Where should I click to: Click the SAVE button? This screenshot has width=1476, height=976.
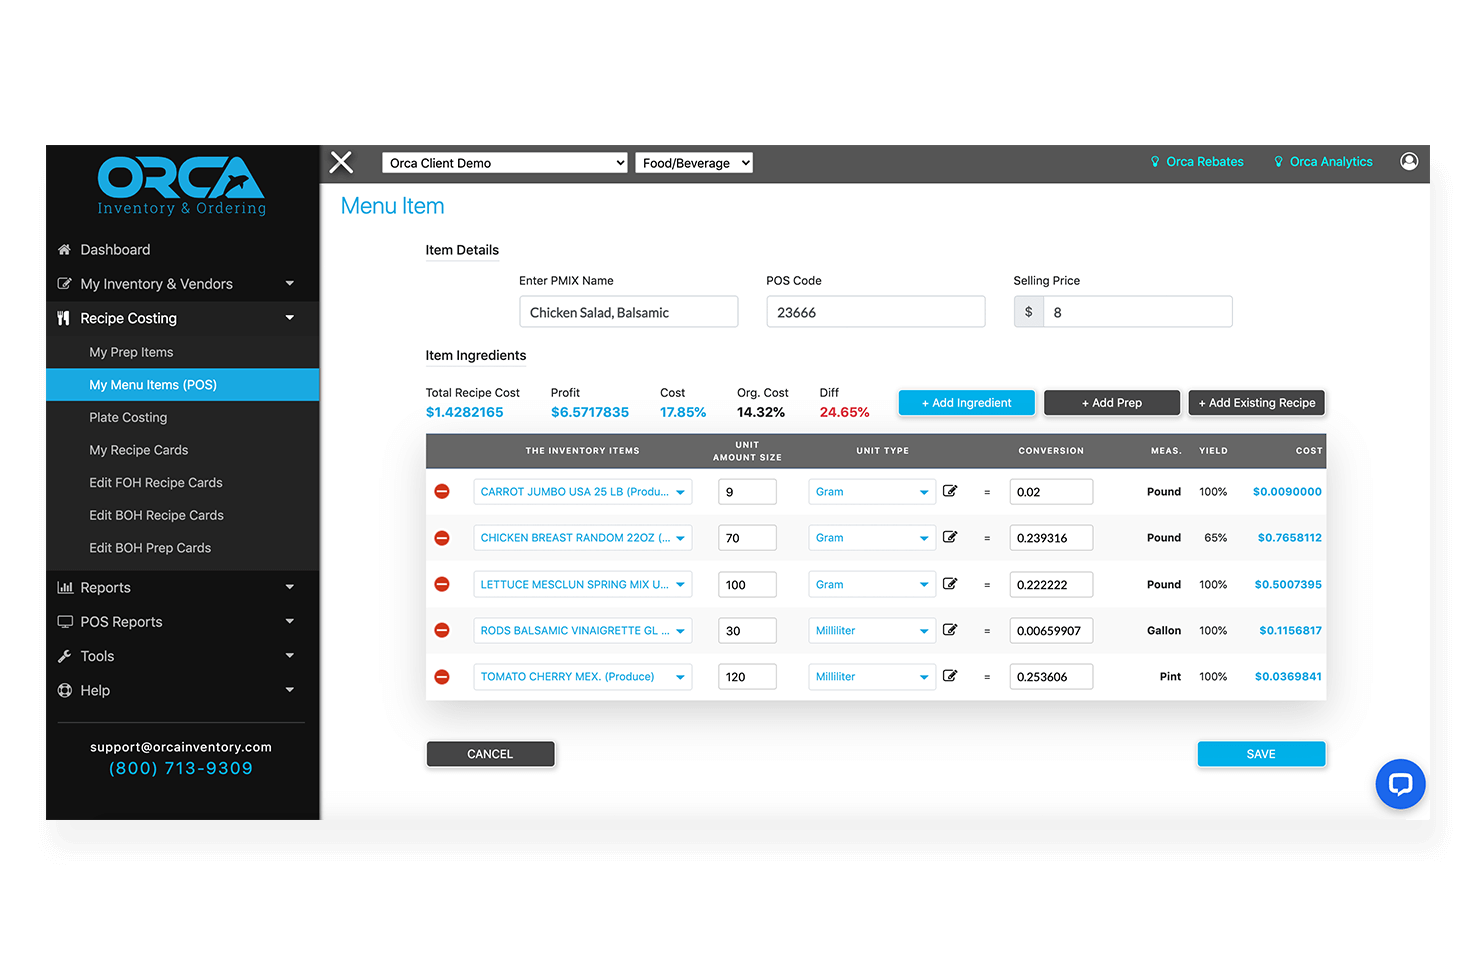coord(1261,754)
